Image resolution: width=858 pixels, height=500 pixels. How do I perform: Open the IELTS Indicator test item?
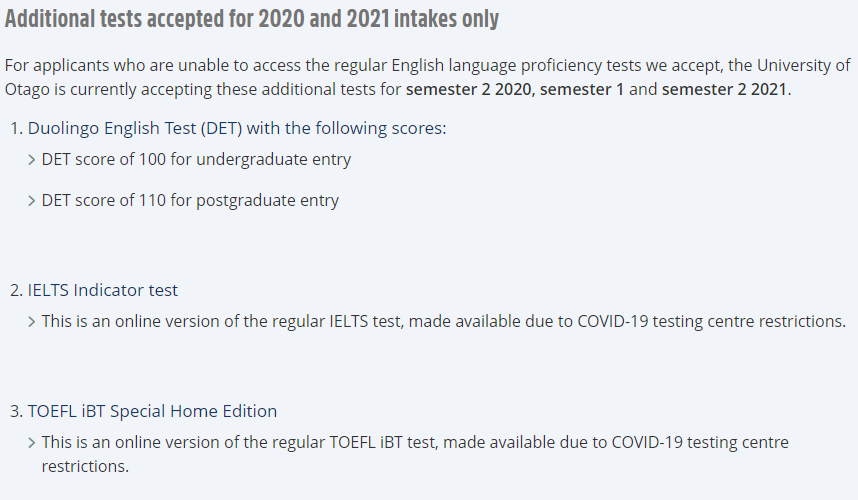click(x=103, y=290)
